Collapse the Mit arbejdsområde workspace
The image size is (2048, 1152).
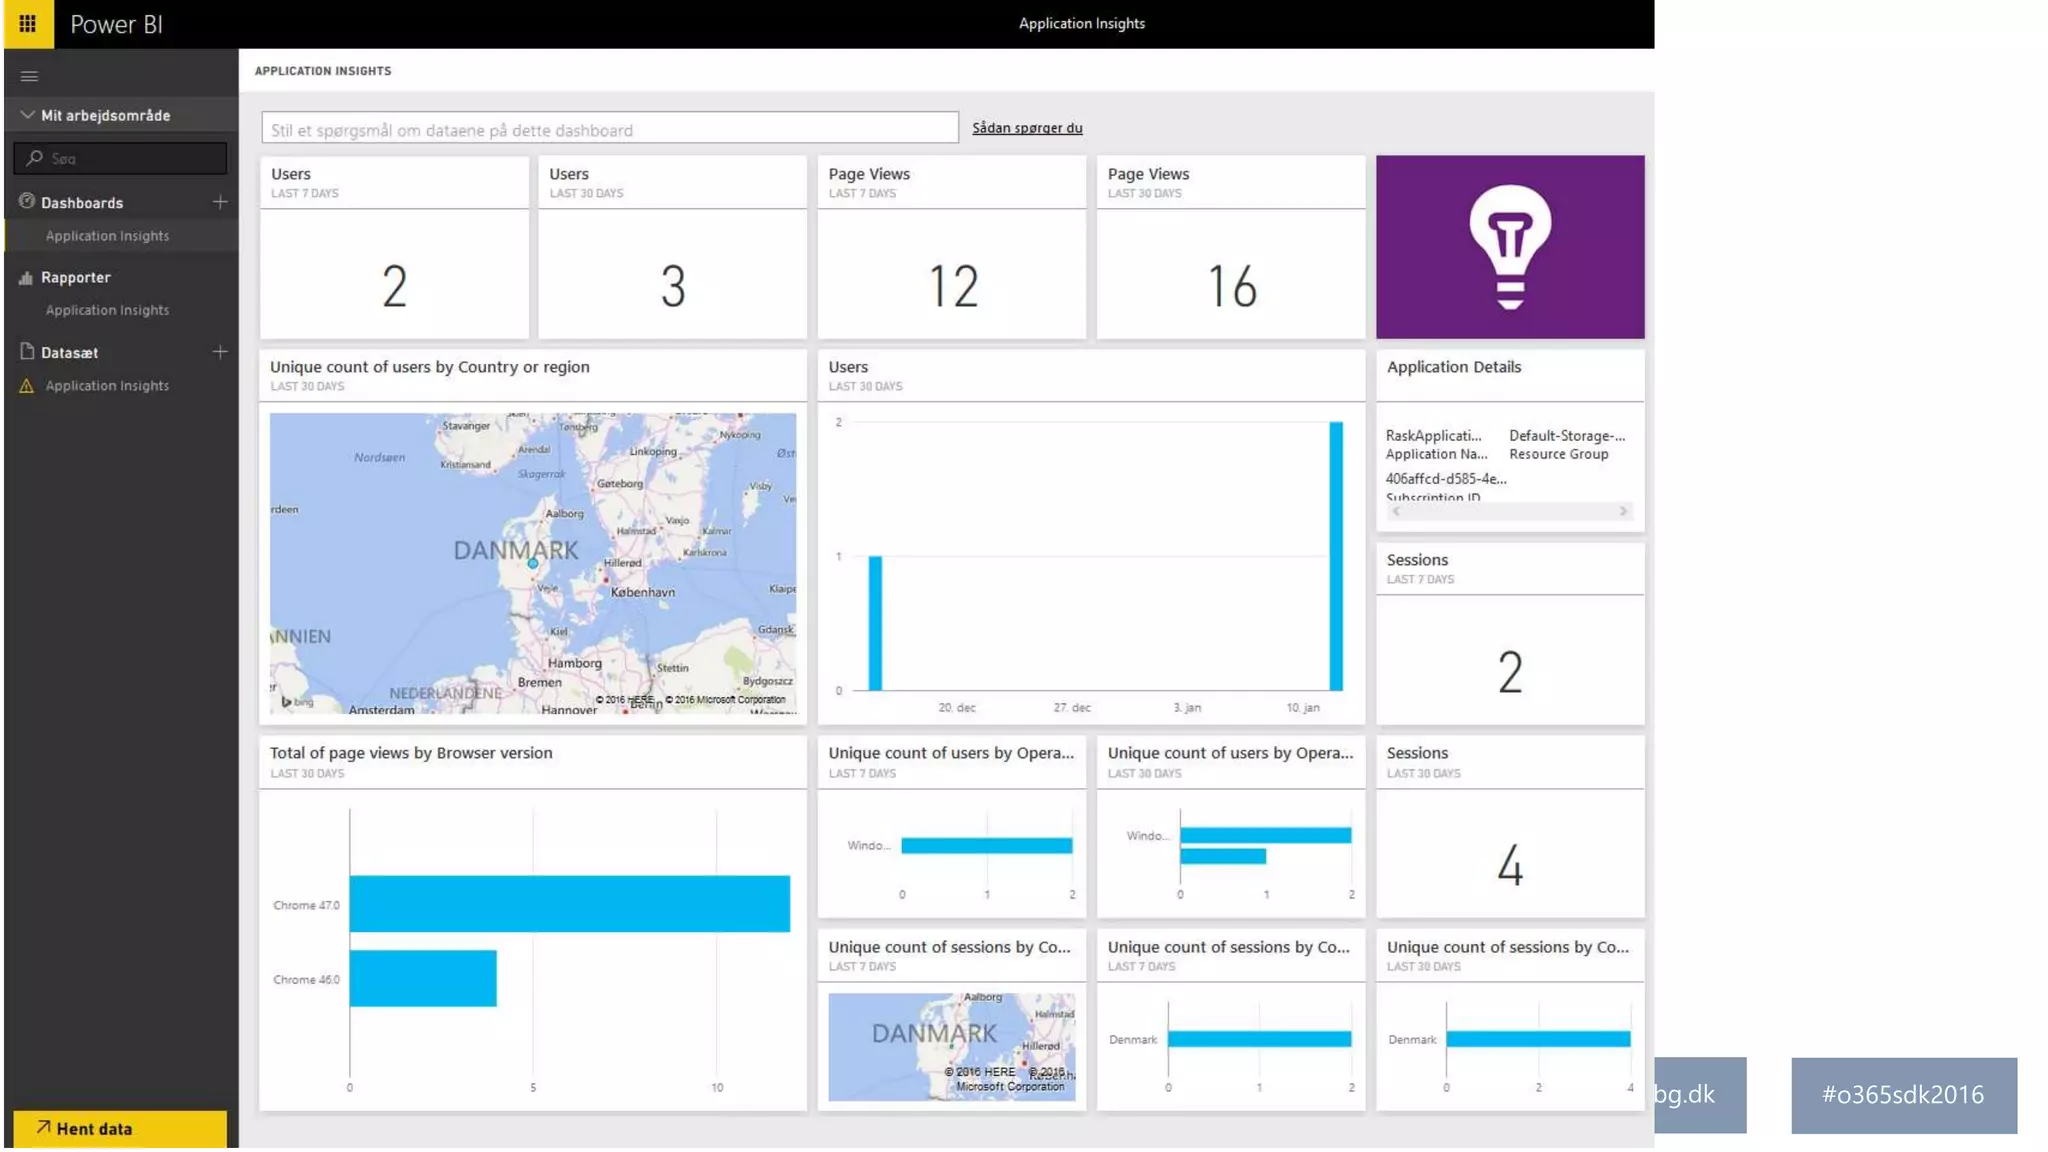tap(27, 115)
